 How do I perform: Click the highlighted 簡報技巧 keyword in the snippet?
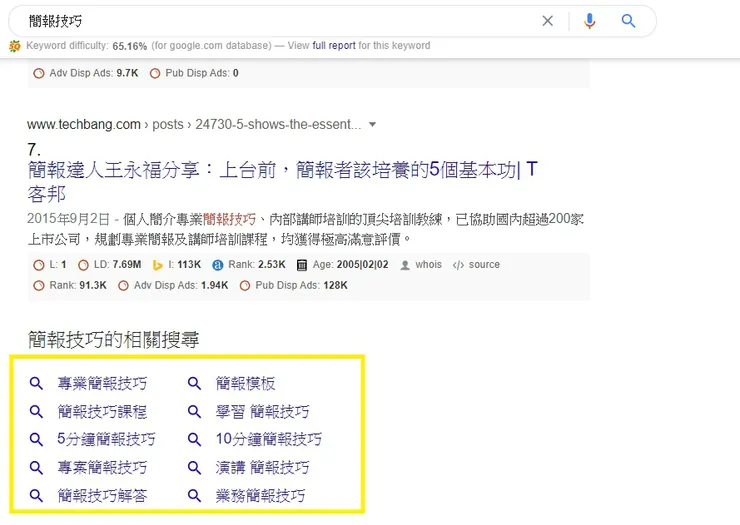tap(229, 219)
